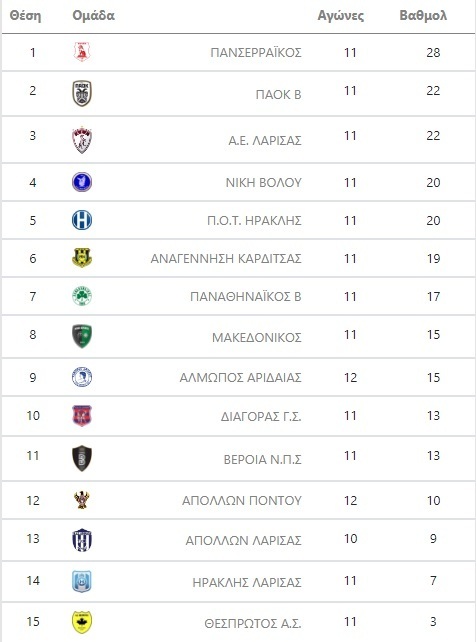Click the Βαθμολ points column header
The width and height of the screenshot is (476, 642).
click(x=423, y=16)
